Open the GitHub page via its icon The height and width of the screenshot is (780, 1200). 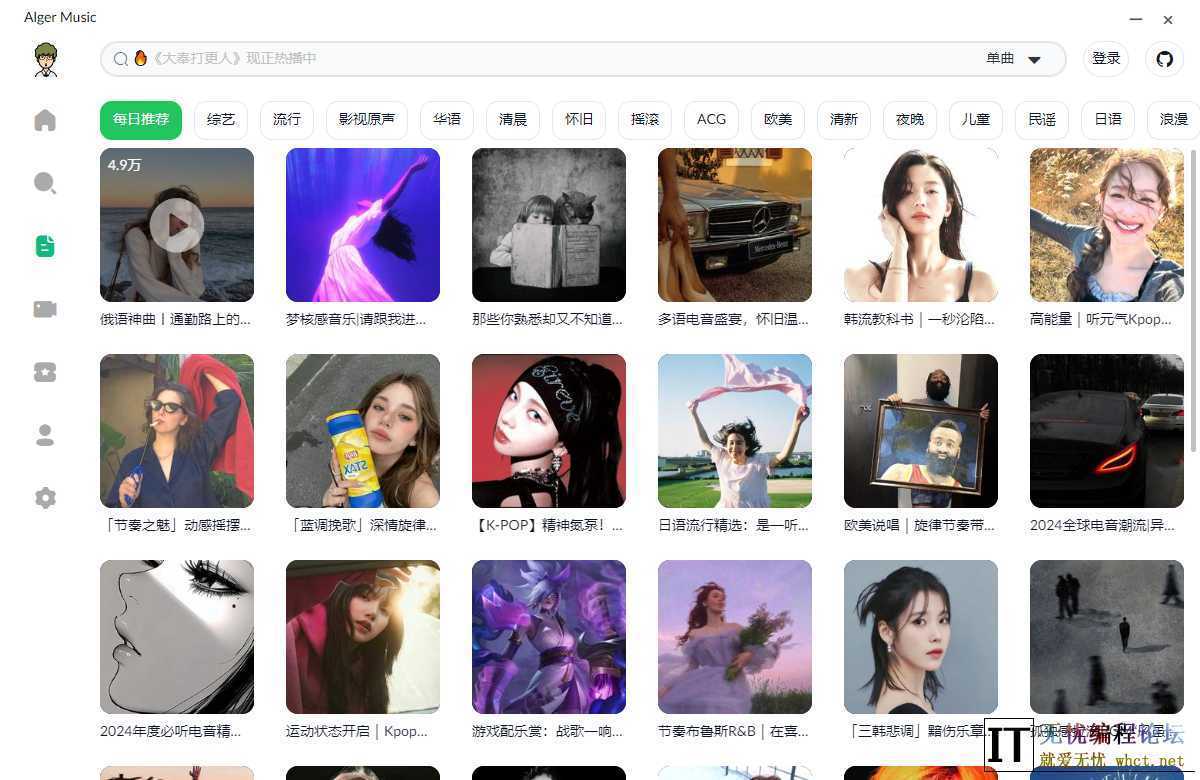(1164, 58)
